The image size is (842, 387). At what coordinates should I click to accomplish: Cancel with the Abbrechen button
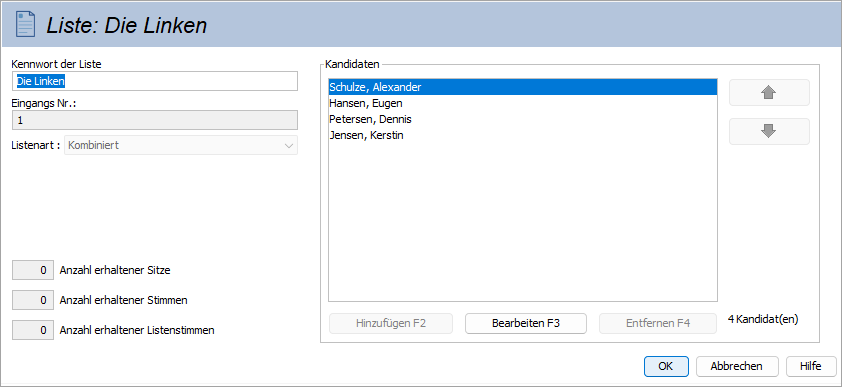pos(736,367)
